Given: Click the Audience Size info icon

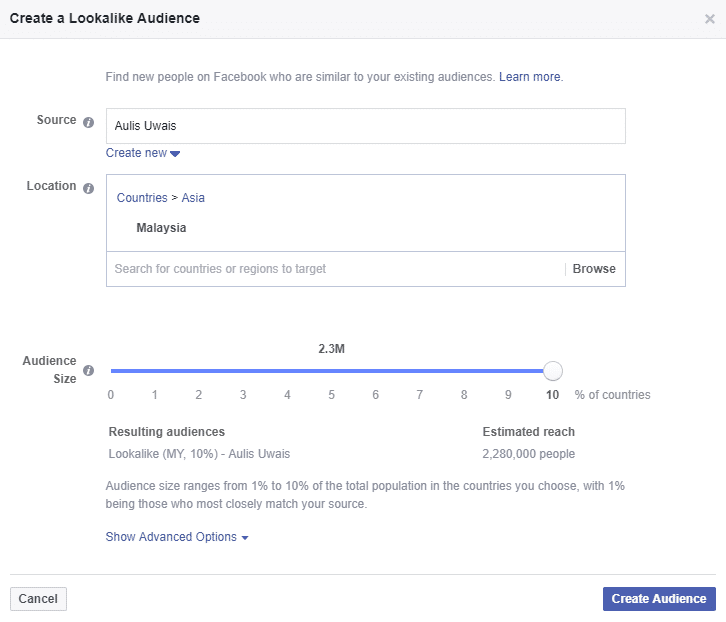Looking at the screenshot, I should pos(88,371).
